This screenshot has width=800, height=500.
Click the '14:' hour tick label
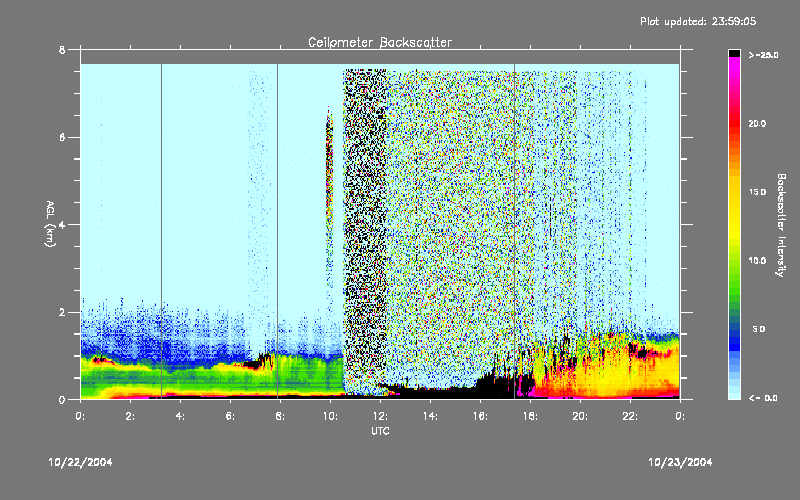coord(430,416)
